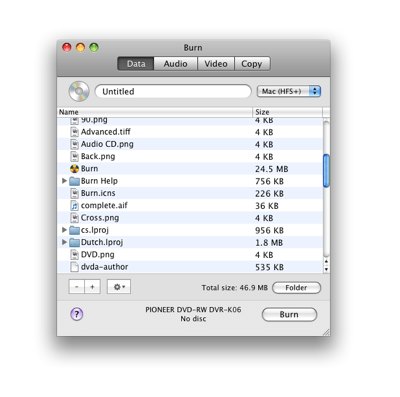The height and width of the screenshot is (397, 400).
Task: Click the Folder button
Action: point(296,288)
